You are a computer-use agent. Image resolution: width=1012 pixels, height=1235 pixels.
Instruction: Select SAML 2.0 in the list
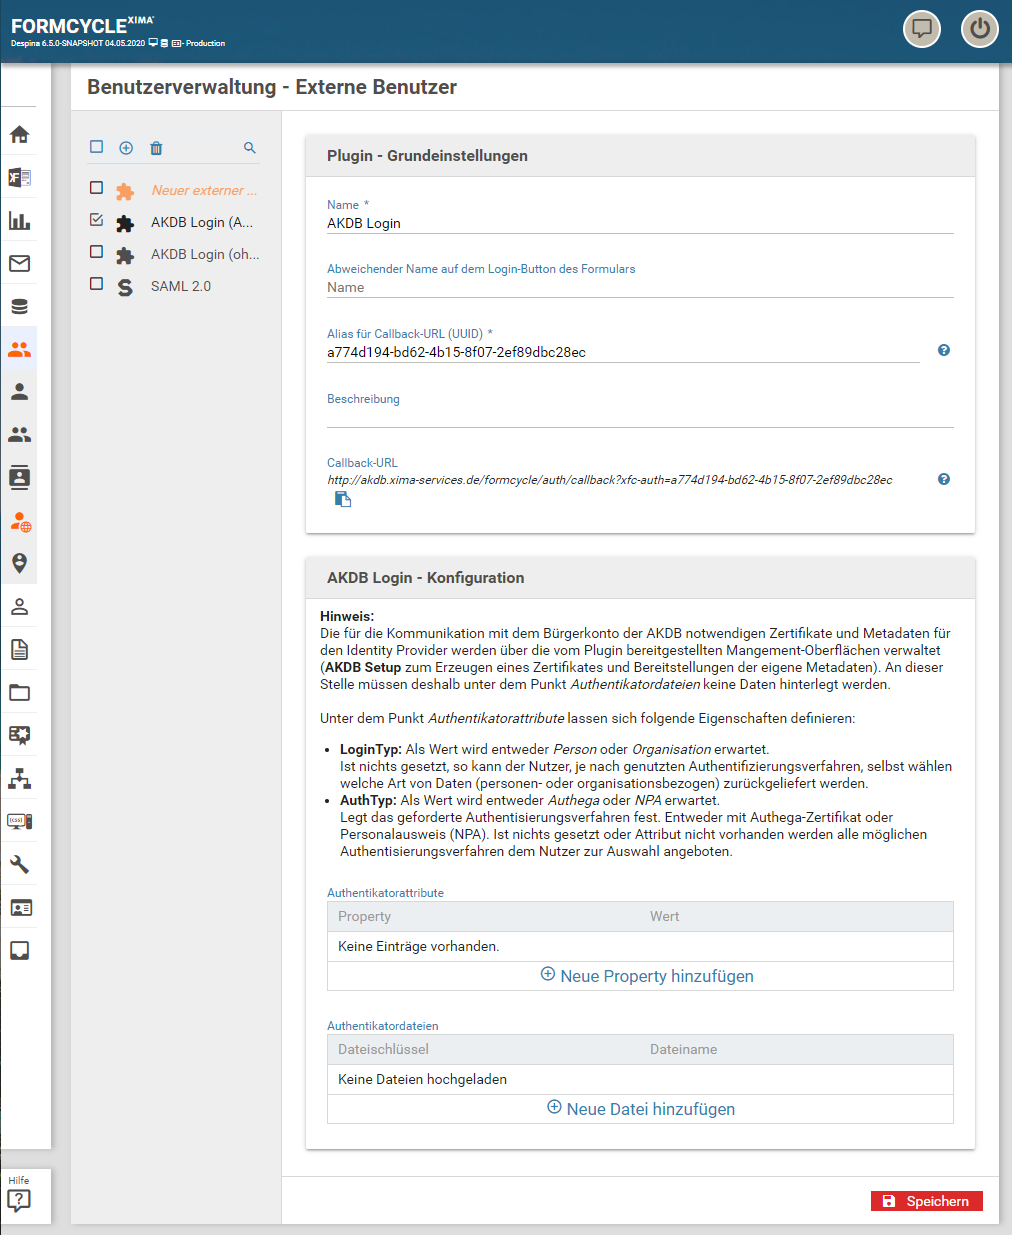(181, 286)
